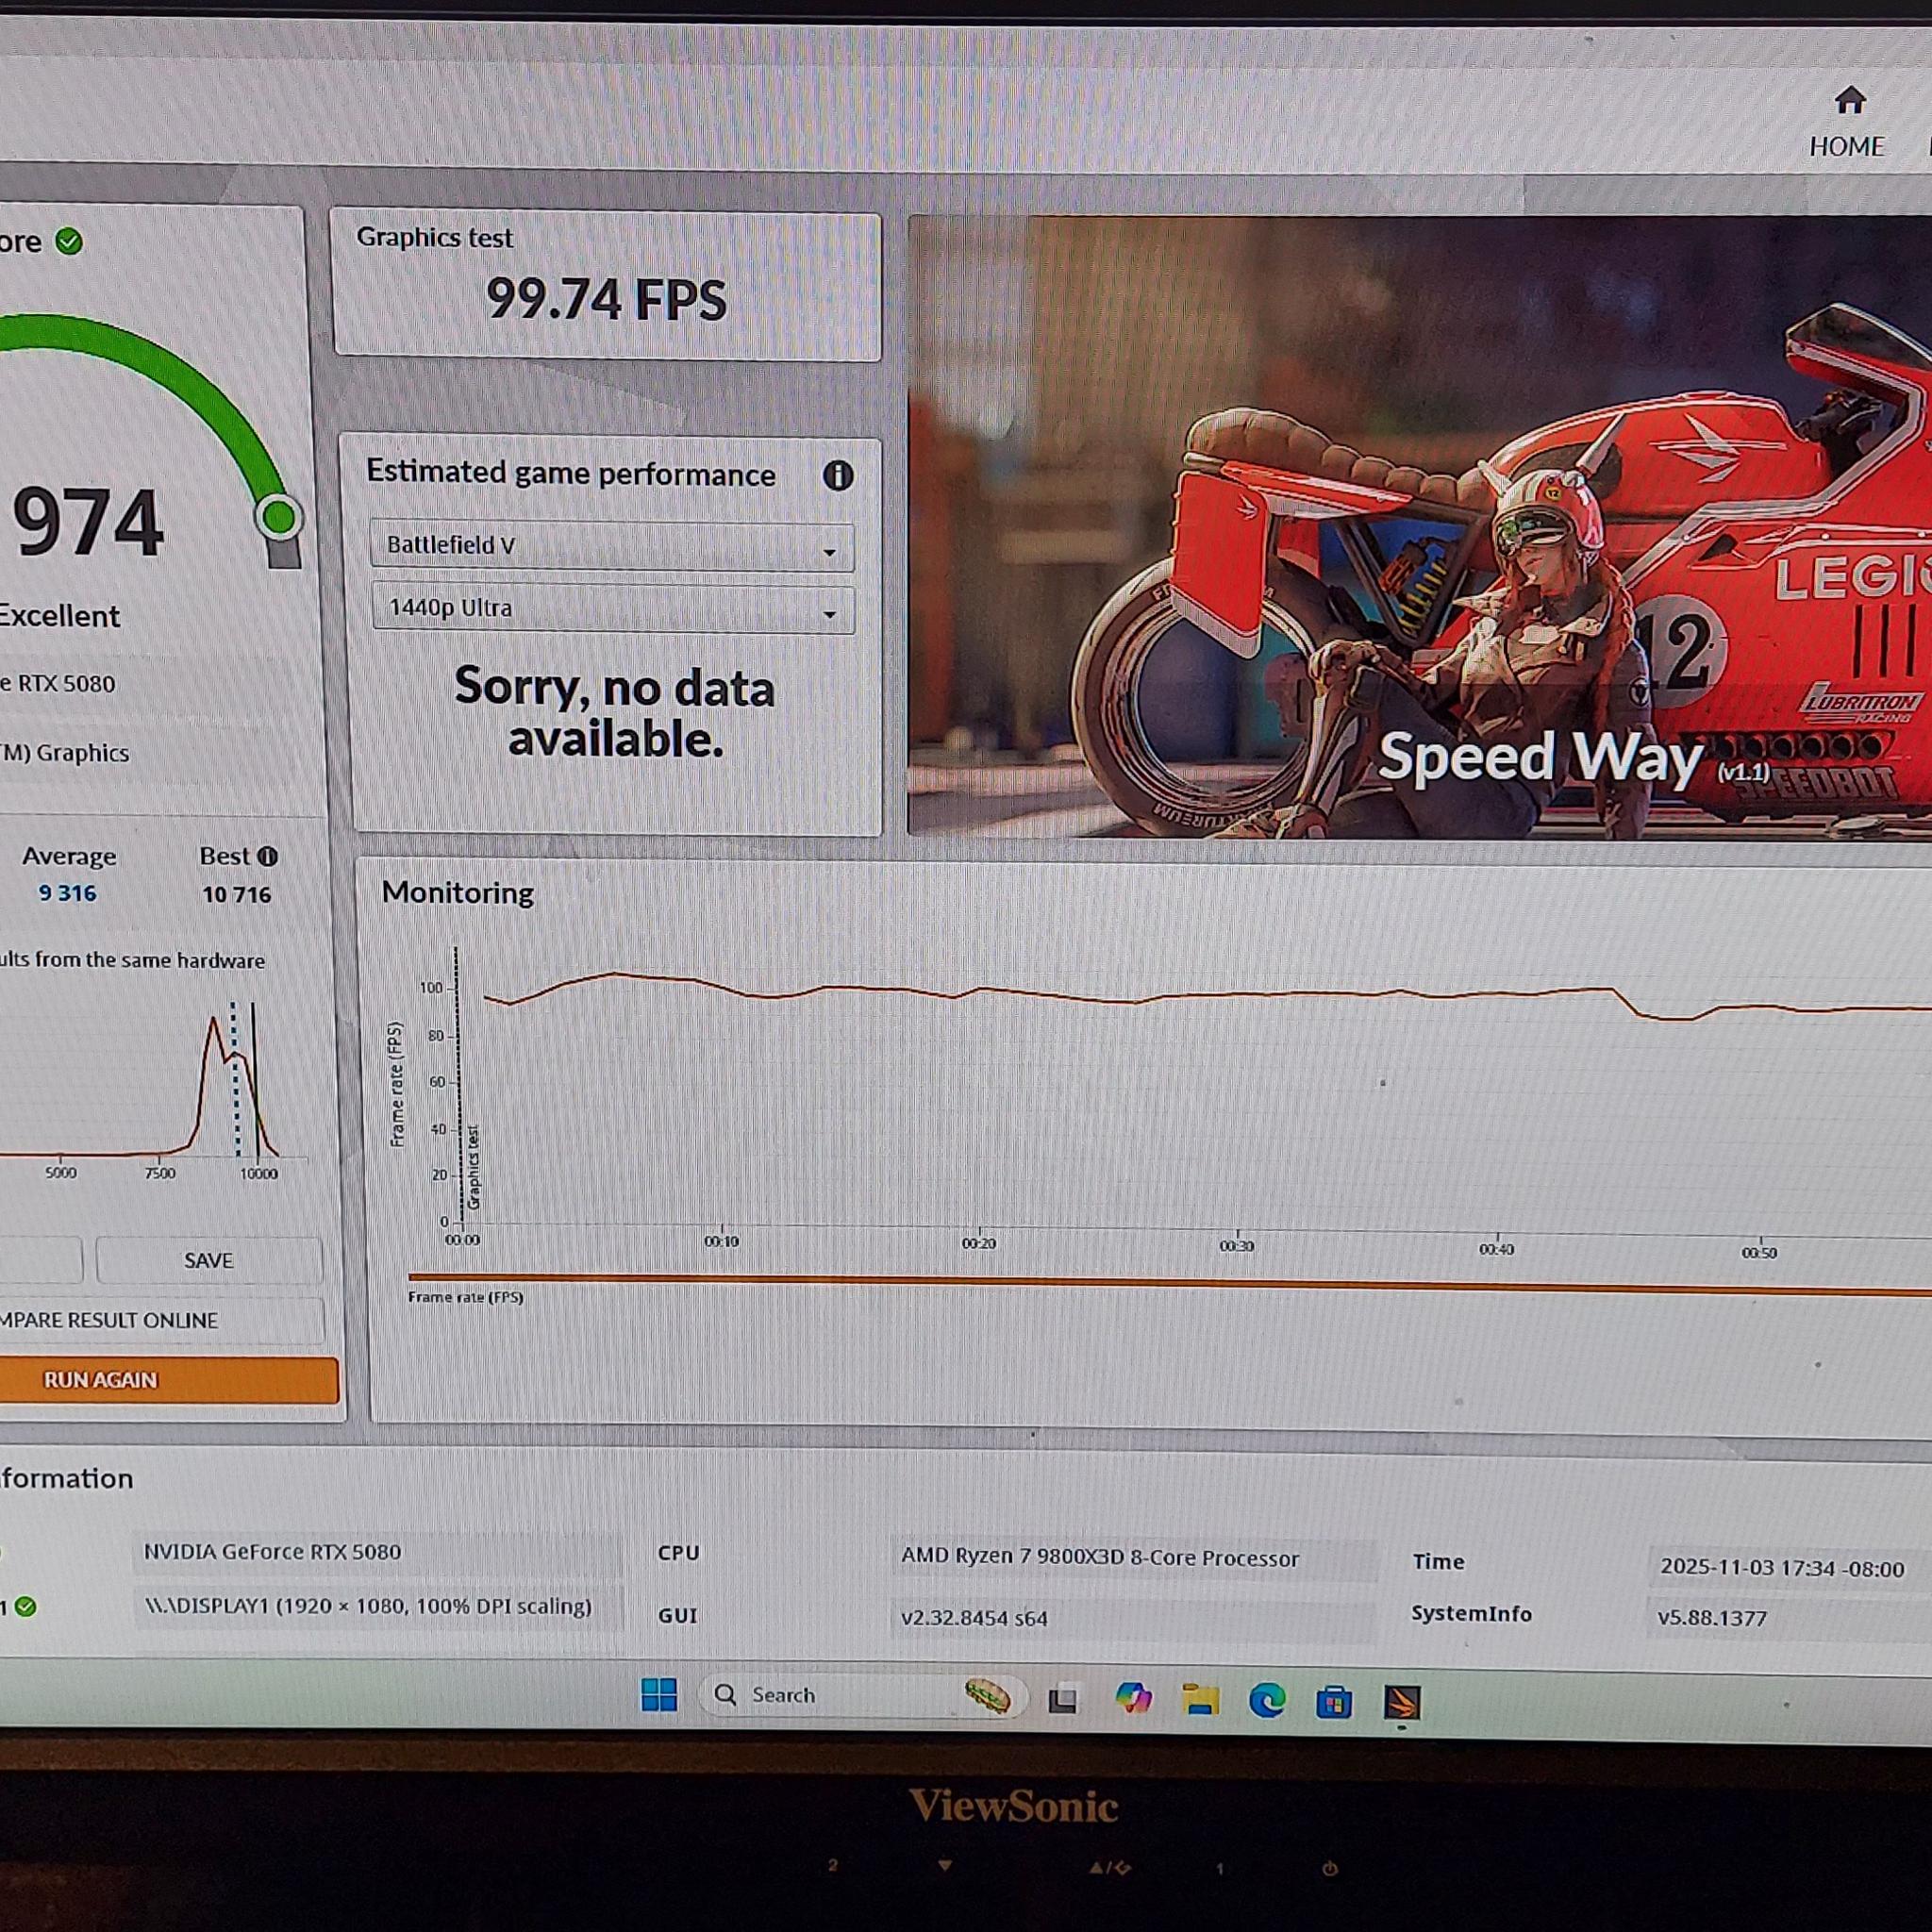Open Windows Start menu icon

[x=659, y=1695]
